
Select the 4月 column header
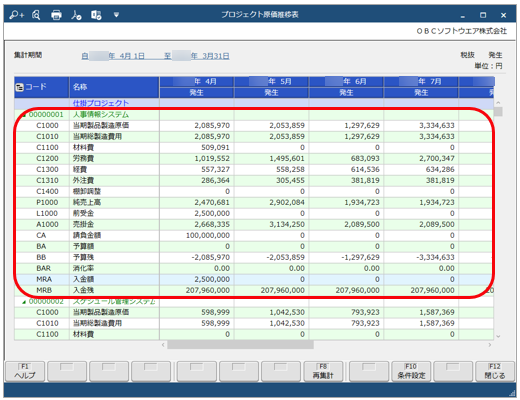pos(197,82)
